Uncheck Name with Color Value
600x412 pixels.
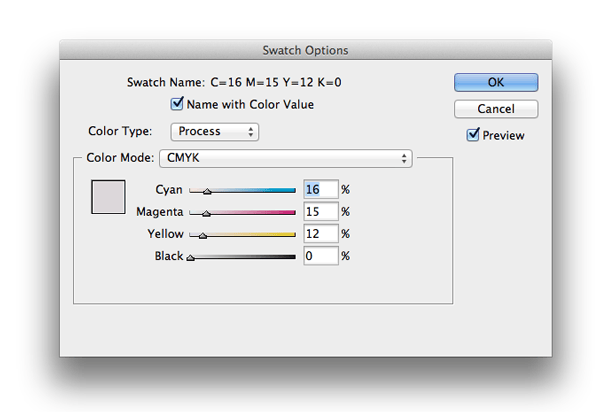click(177, 104)
